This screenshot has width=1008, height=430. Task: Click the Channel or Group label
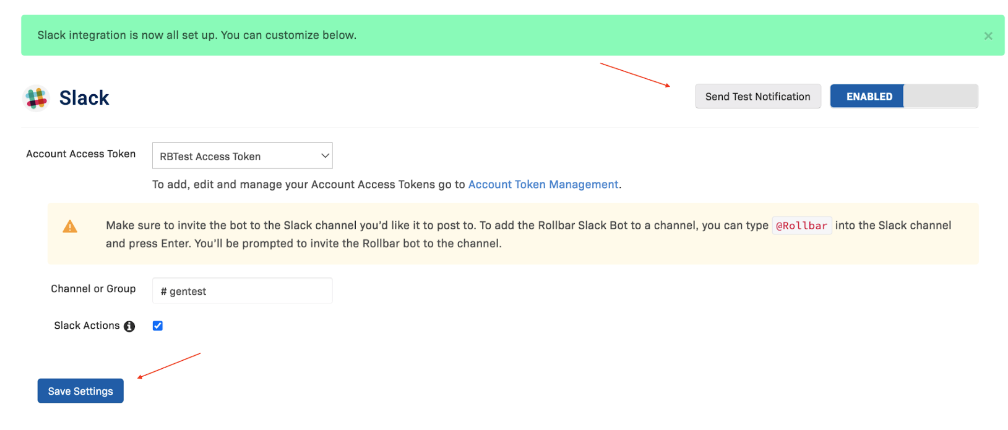pos(93,289)
